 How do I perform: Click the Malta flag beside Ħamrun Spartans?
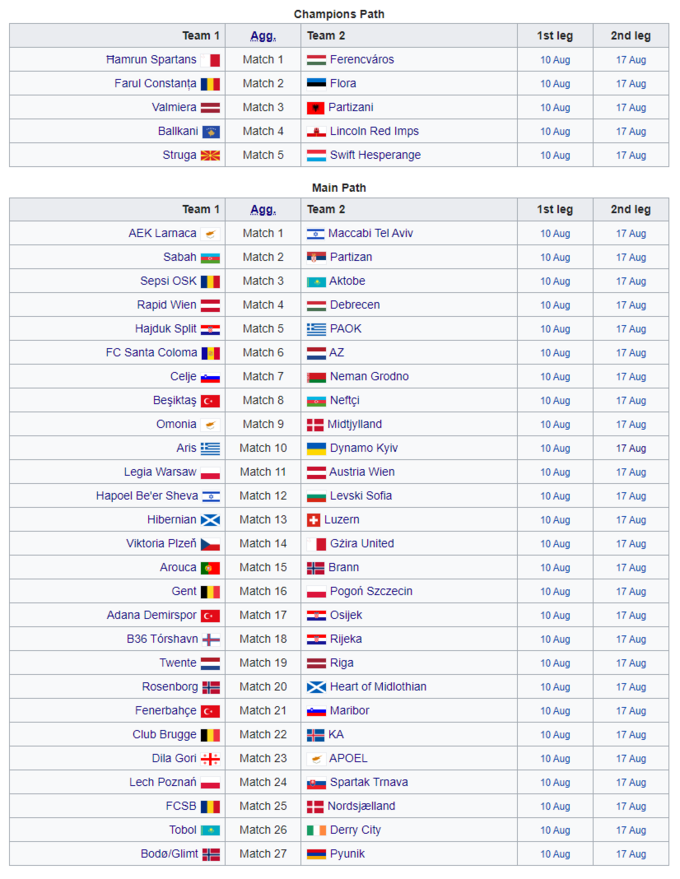coord(210,60)
